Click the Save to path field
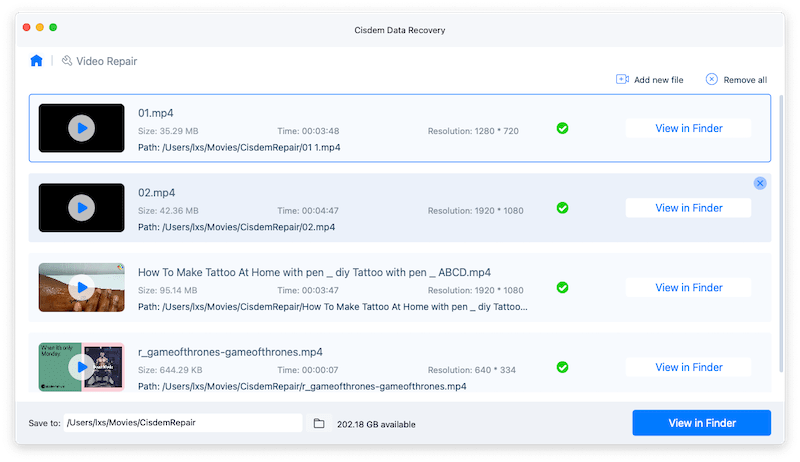The height and width of the screenshot is (462, 800). [x=183, y=423]
